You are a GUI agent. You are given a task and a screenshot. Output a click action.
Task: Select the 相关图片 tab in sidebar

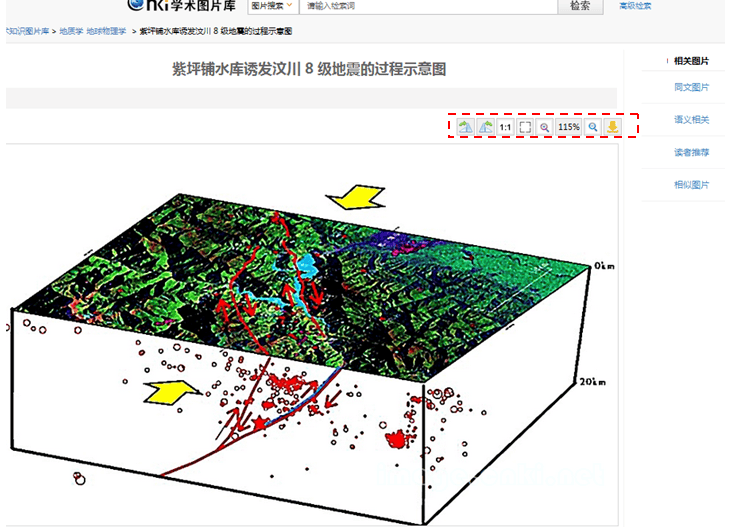(691, 61)
